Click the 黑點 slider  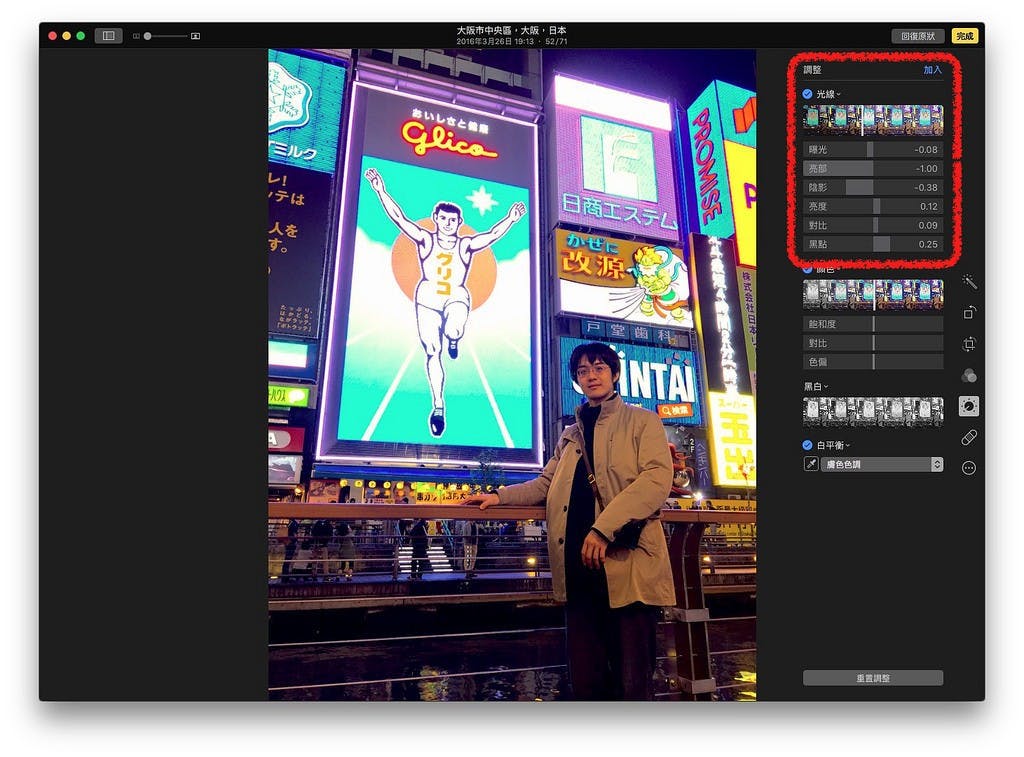click(x=873, y=244)
